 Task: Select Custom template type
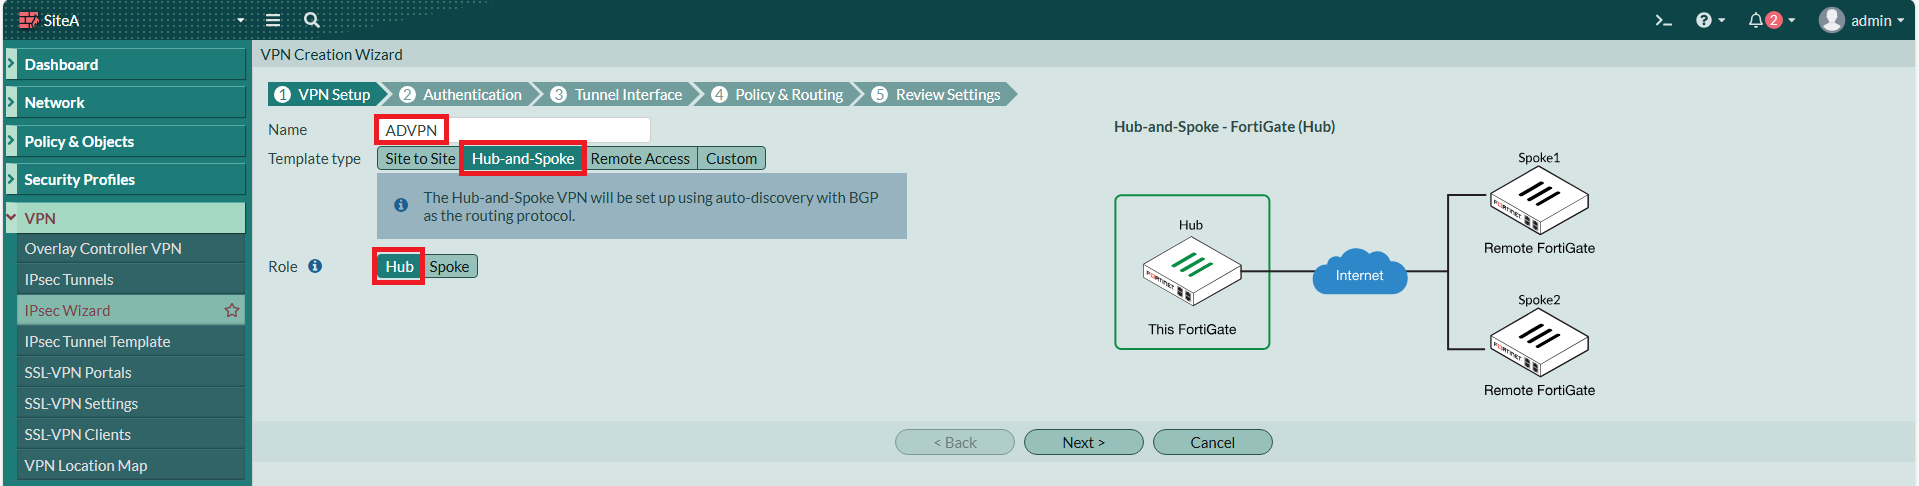tap(731, 158)
